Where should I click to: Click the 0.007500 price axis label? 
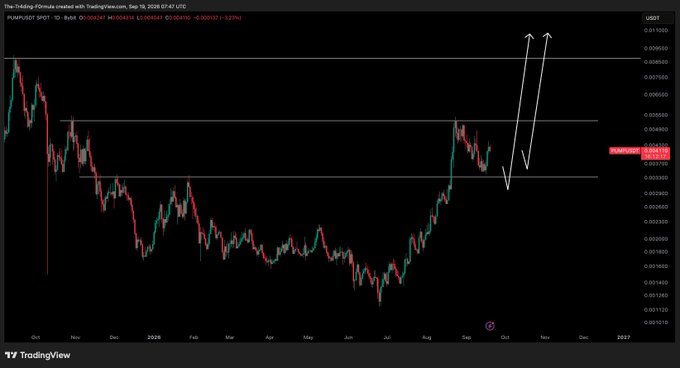point(656,78)
